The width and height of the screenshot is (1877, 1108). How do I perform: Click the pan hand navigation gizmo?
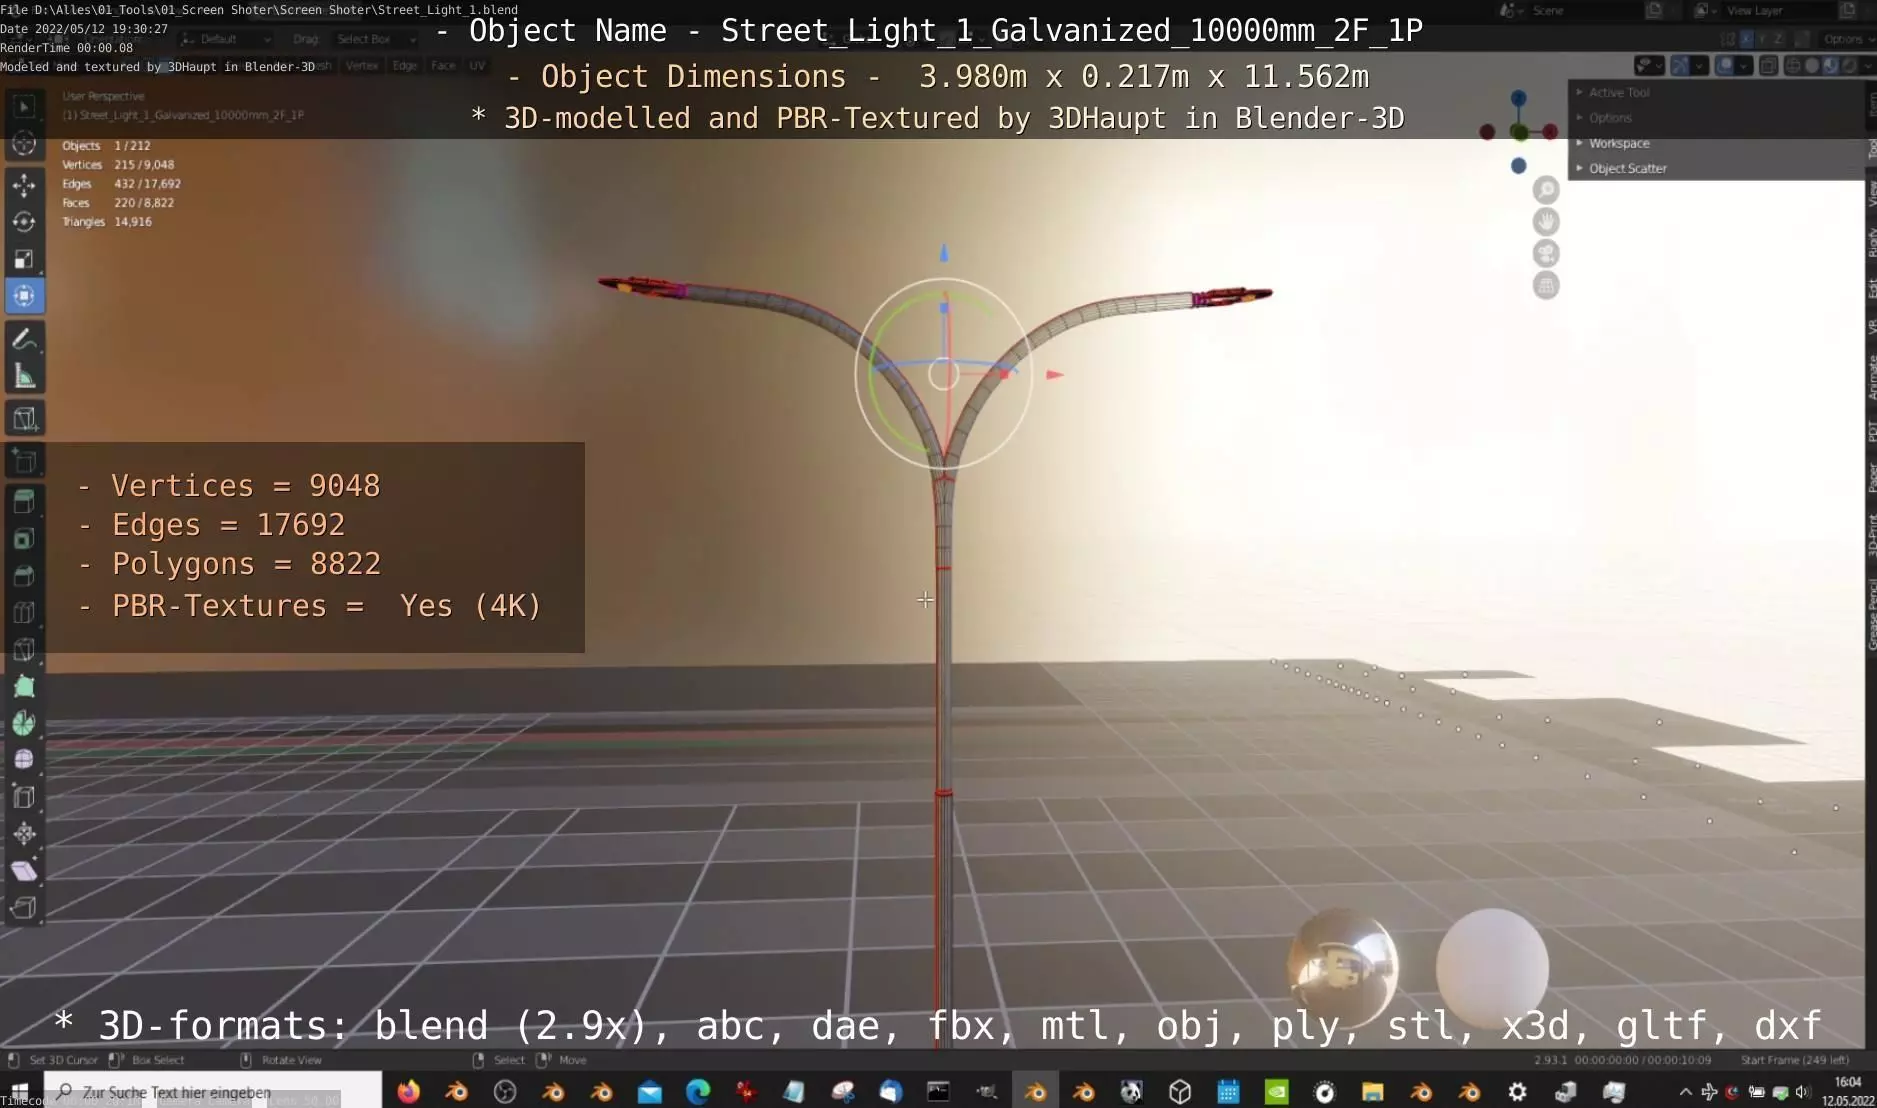click(x=1546, y=222)
